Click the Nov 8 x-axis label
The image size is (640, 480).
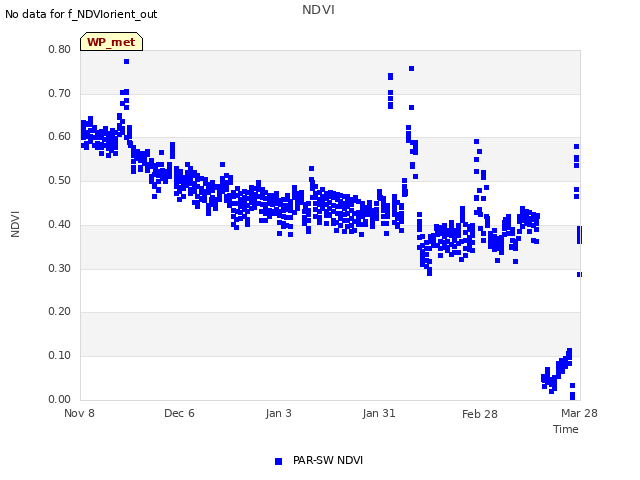coord(79,413)
